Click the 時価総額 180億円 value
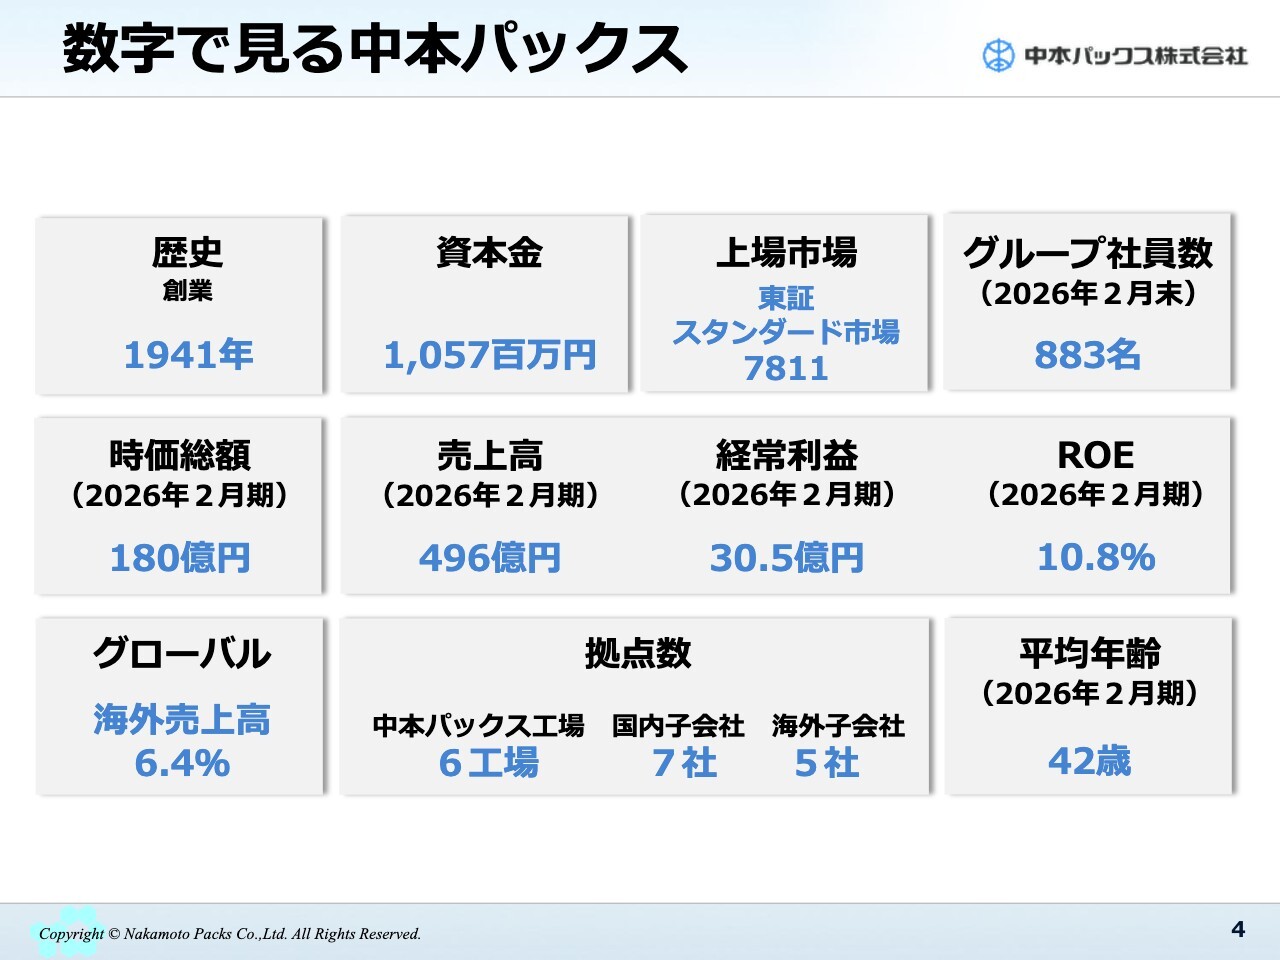This screenshot has height=960, width=1280. pyautogui.click(x=180, y=558)
